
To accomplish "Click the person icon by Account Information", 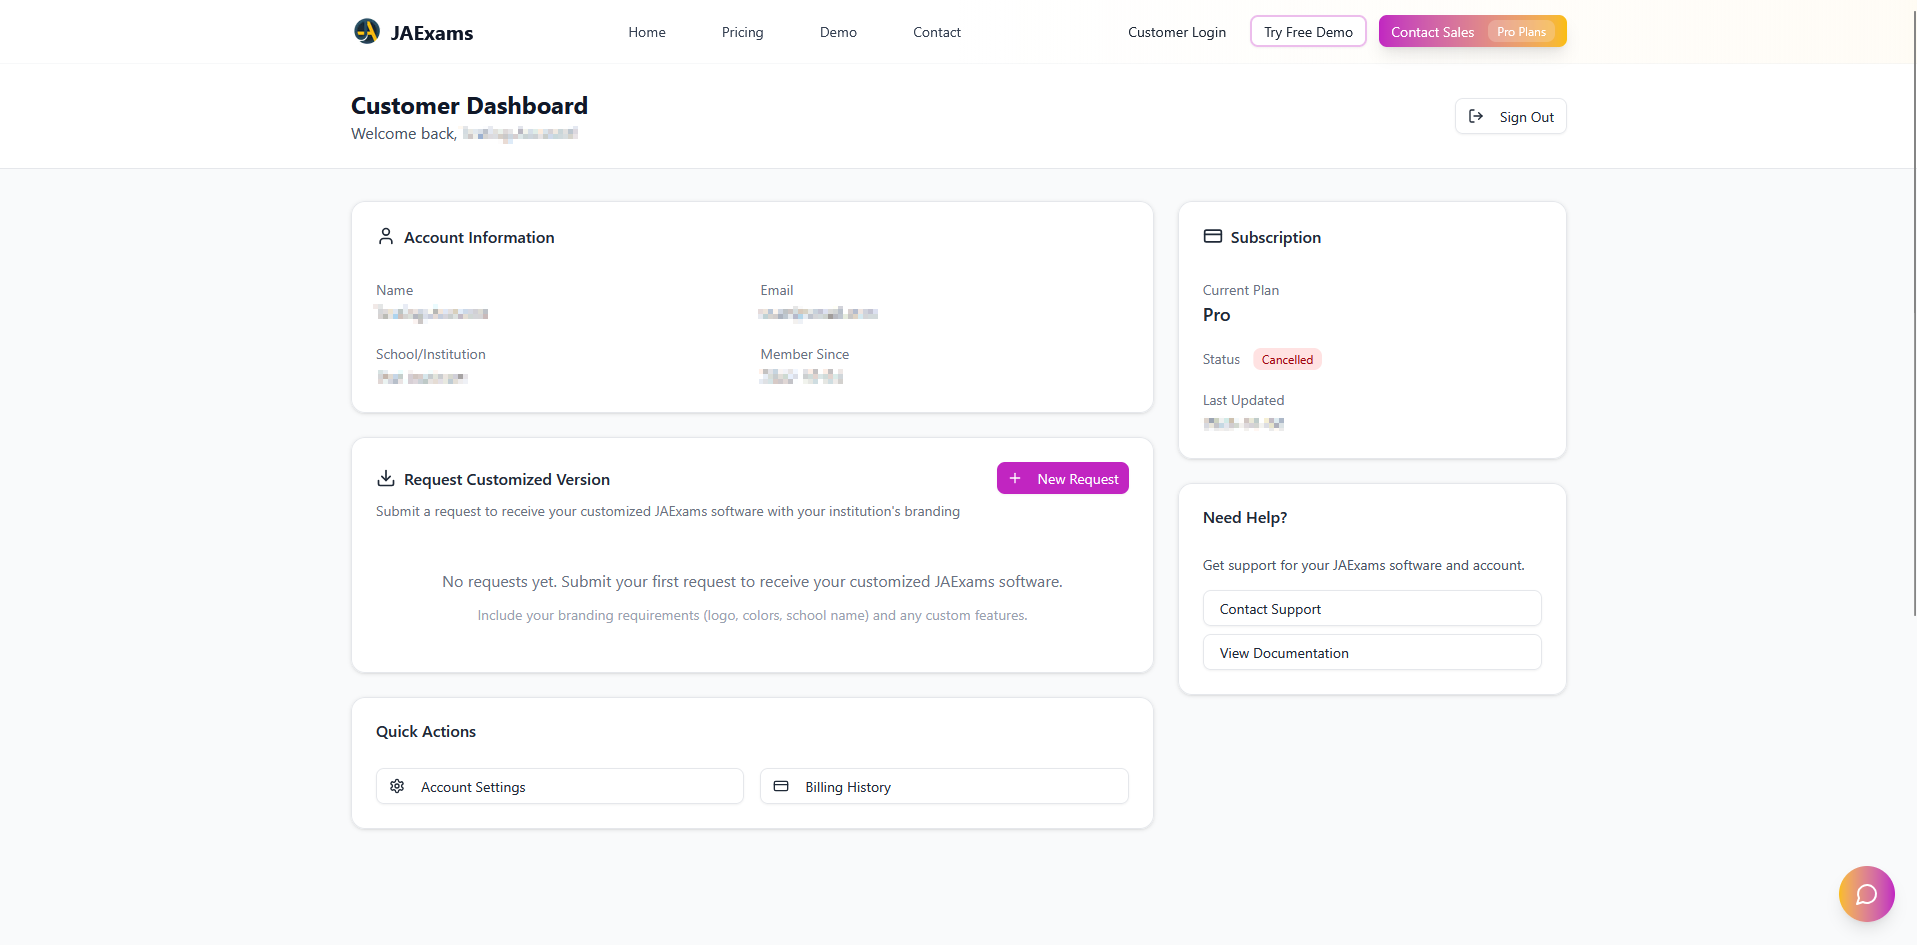I will [x=386, y=237].
